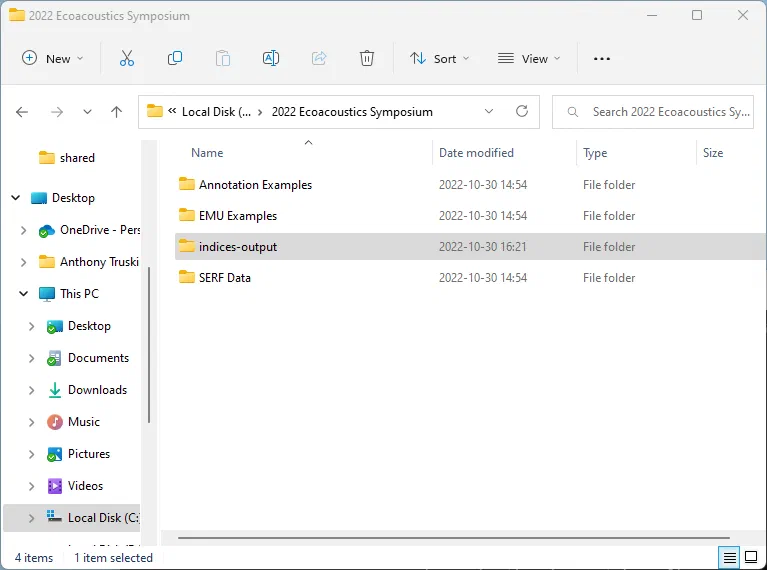Select Desktop under This PC

tap(79, 326)
